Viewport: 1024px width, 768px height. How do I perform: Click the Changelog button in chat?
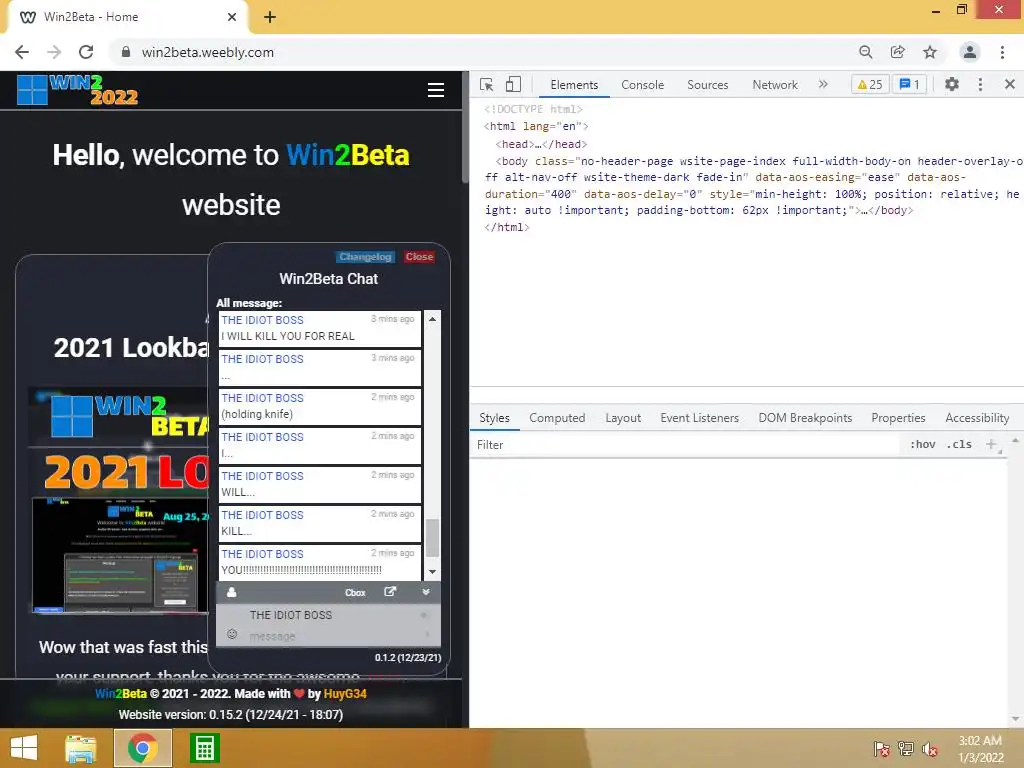365,257
